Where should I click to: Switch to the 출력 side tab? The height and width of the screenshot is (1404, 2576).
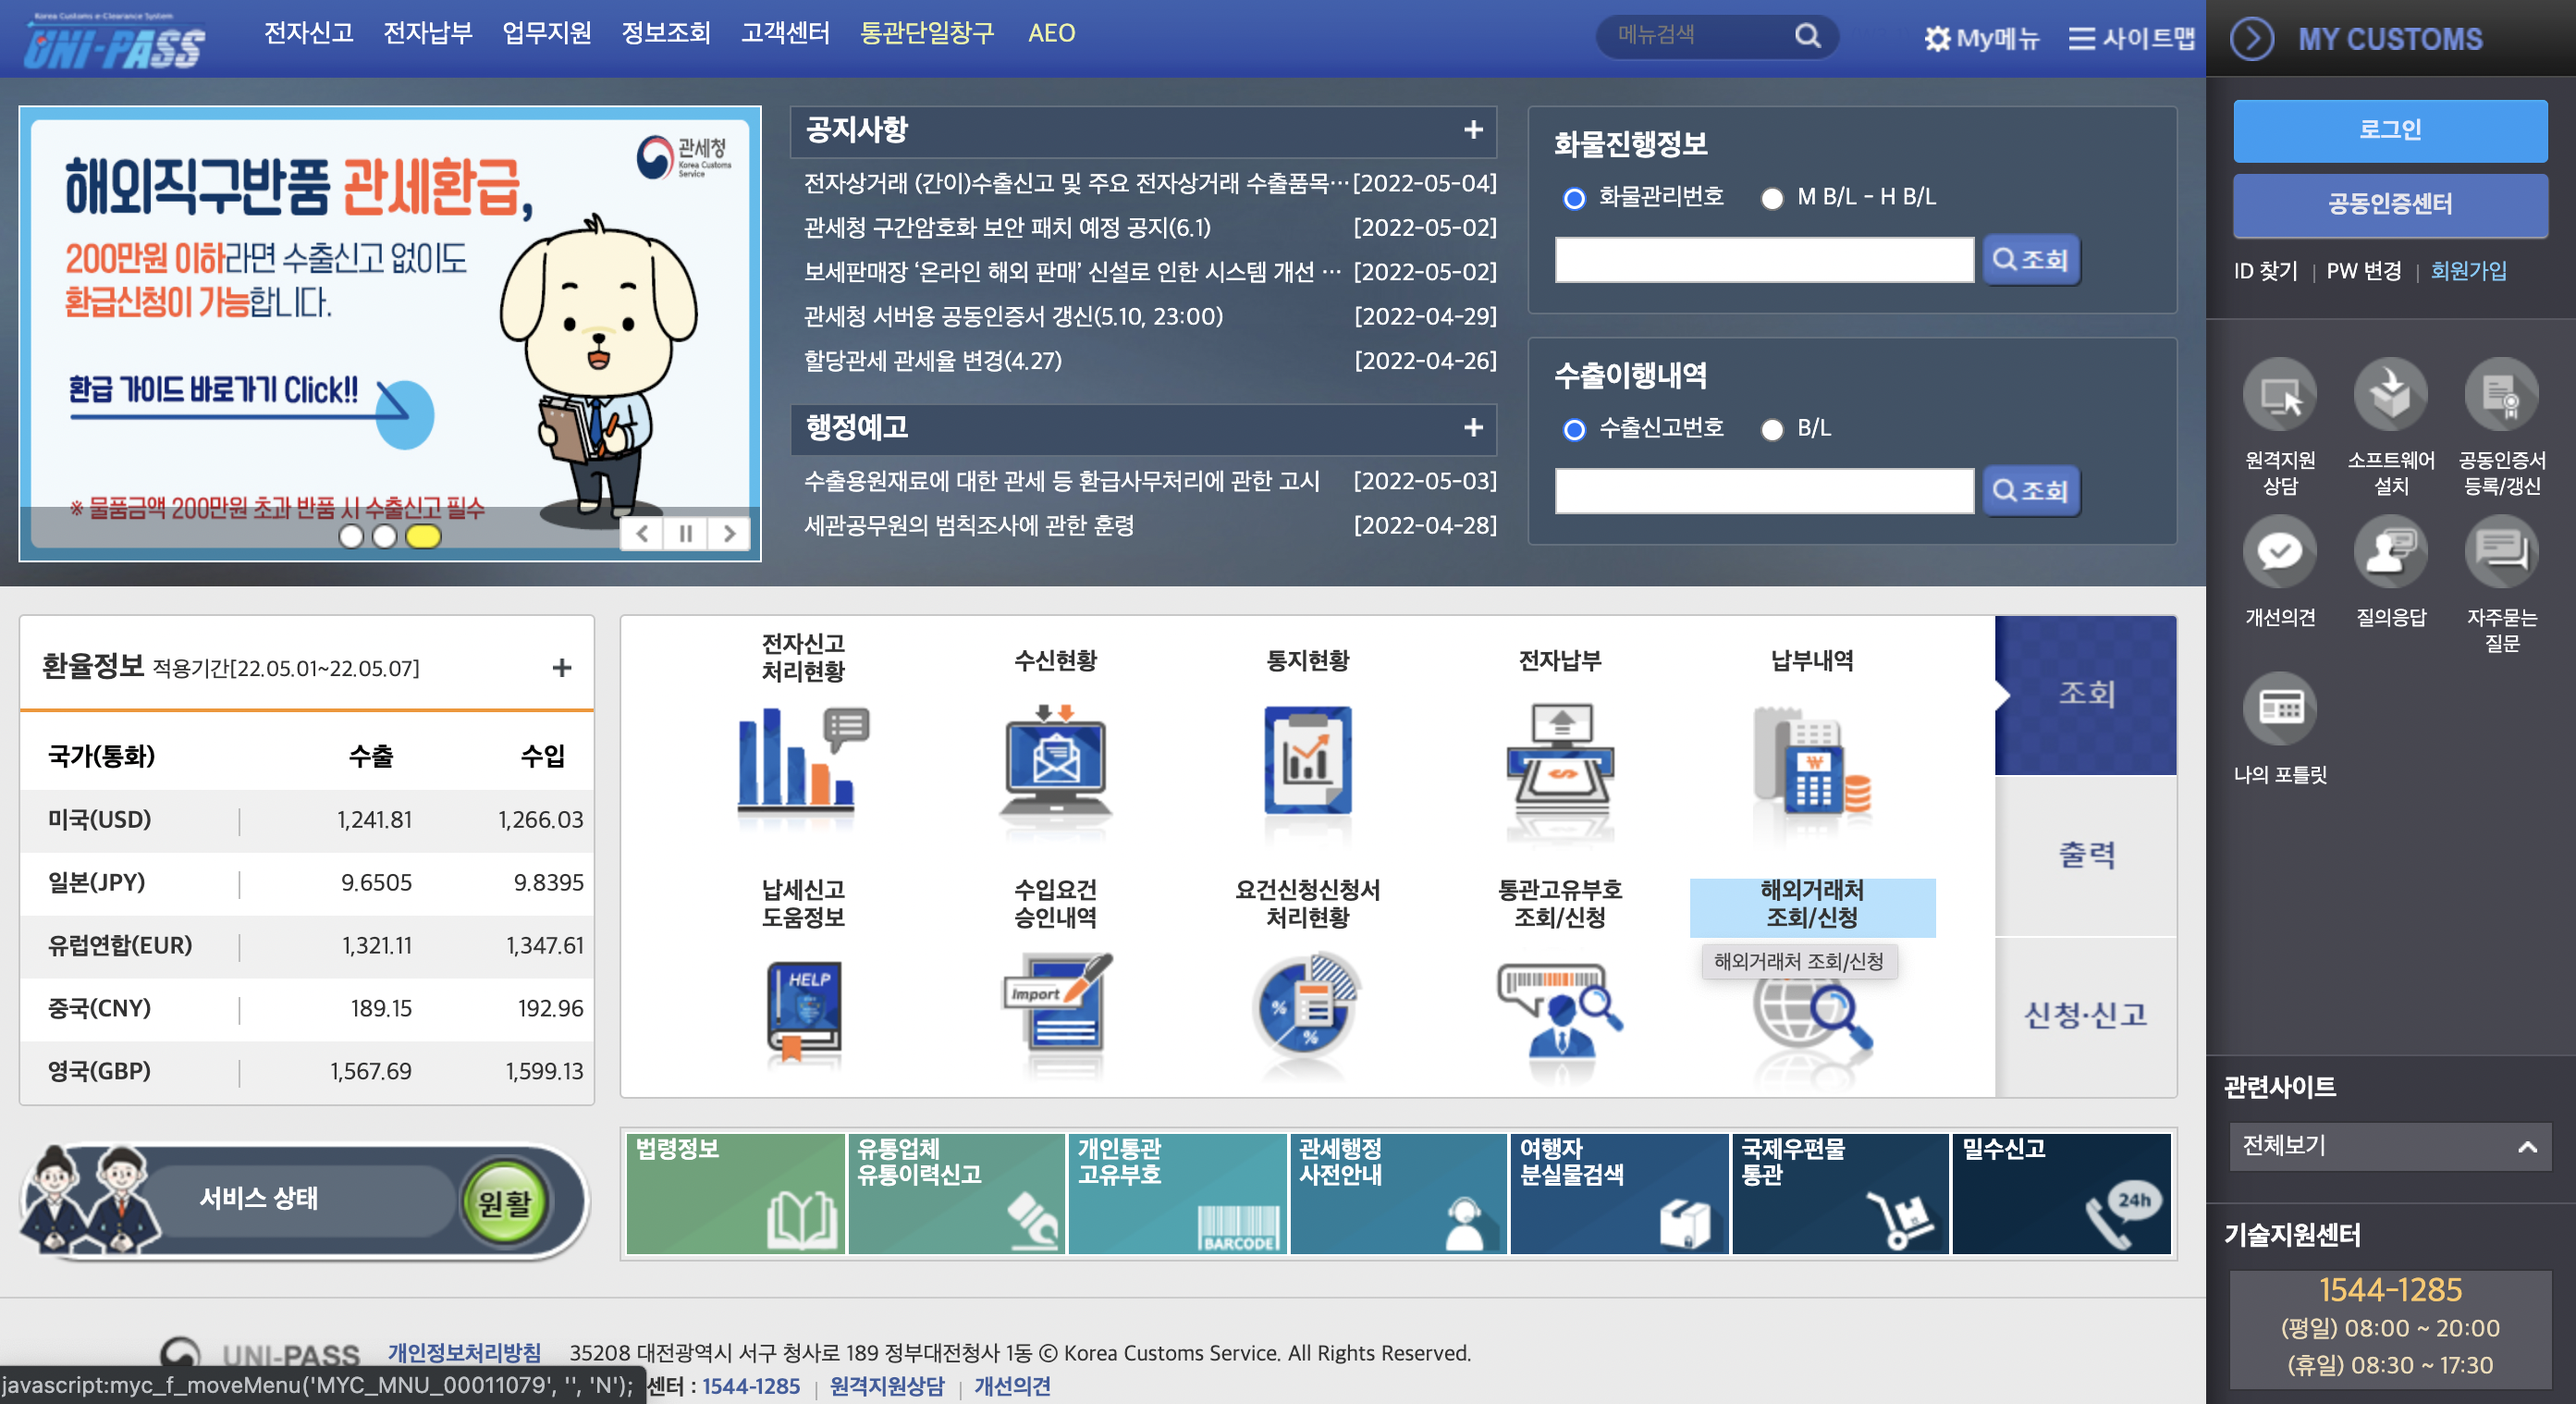tap(2085, 855)
